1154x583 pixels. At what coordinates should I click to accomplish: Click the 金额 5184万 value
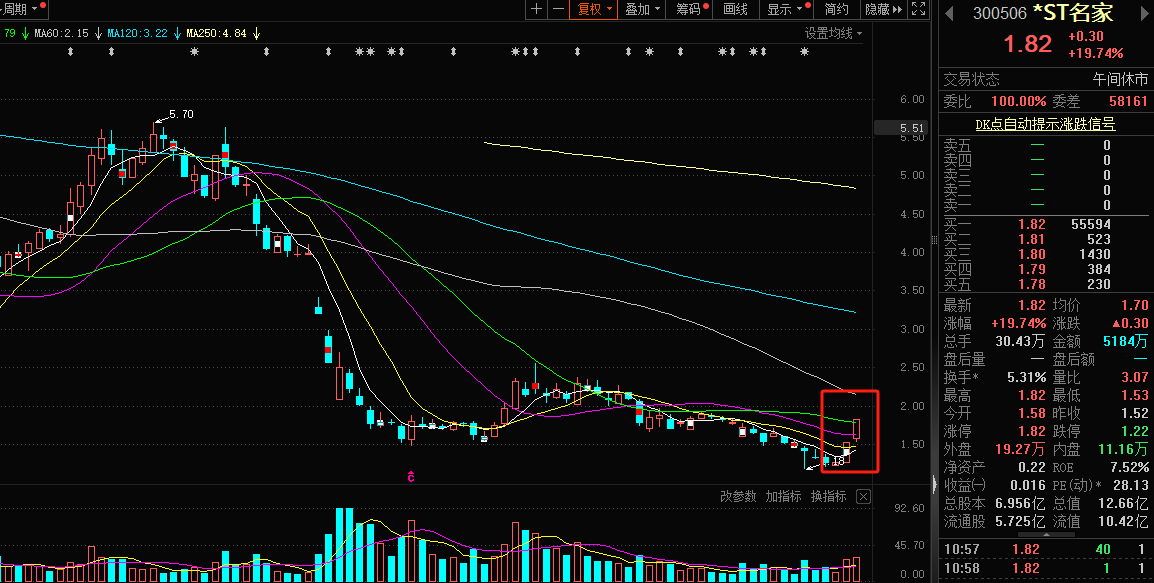pos(1125,341)
